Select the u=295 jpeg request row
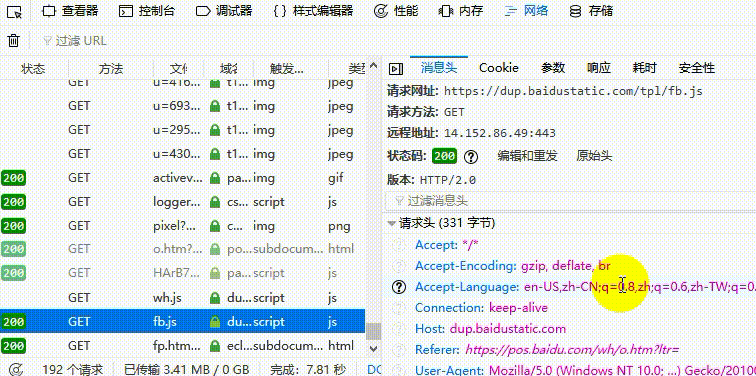The width and height of the screenshot is (756, 376). click(182, 130)
